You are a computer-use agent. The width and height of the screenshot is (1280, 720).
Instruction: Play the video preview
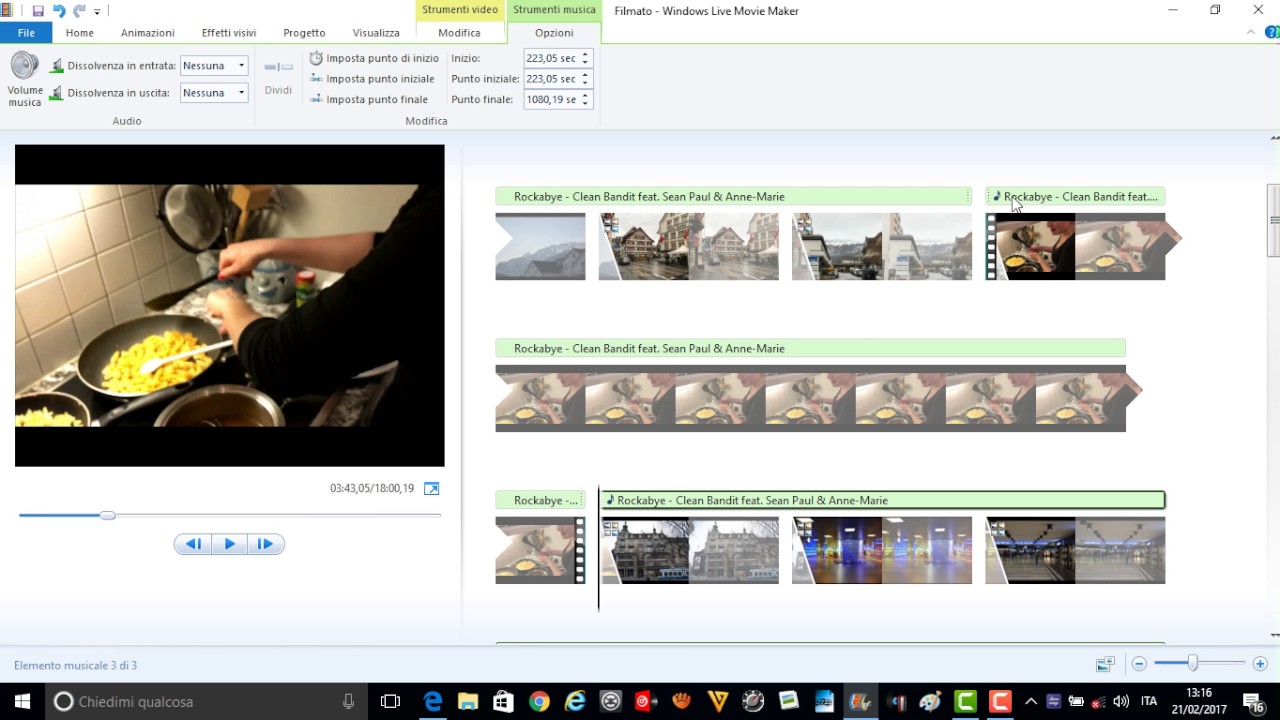[x=229, y=544]
